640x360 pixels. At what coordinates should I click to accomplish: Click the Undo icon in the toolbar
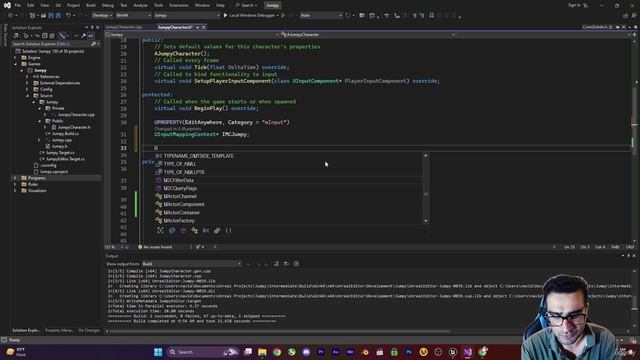(68, 15)
